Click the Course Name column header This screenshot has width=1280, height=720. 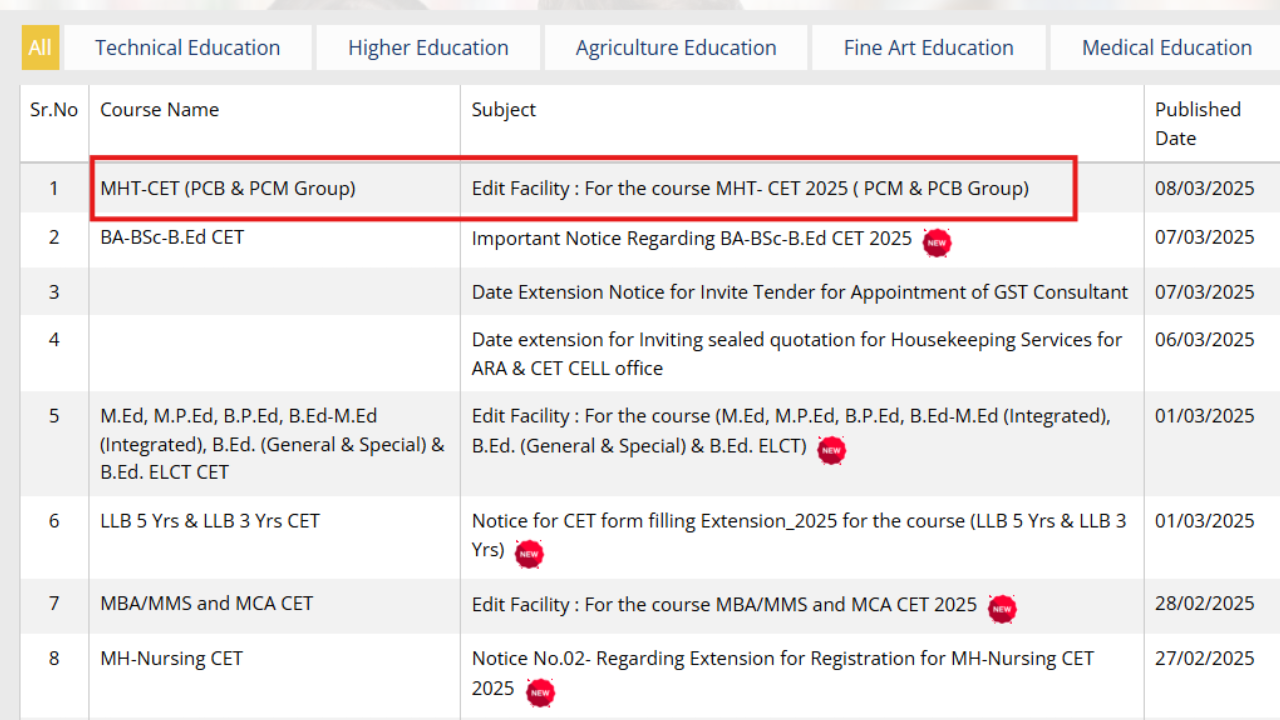pos(159,110)
